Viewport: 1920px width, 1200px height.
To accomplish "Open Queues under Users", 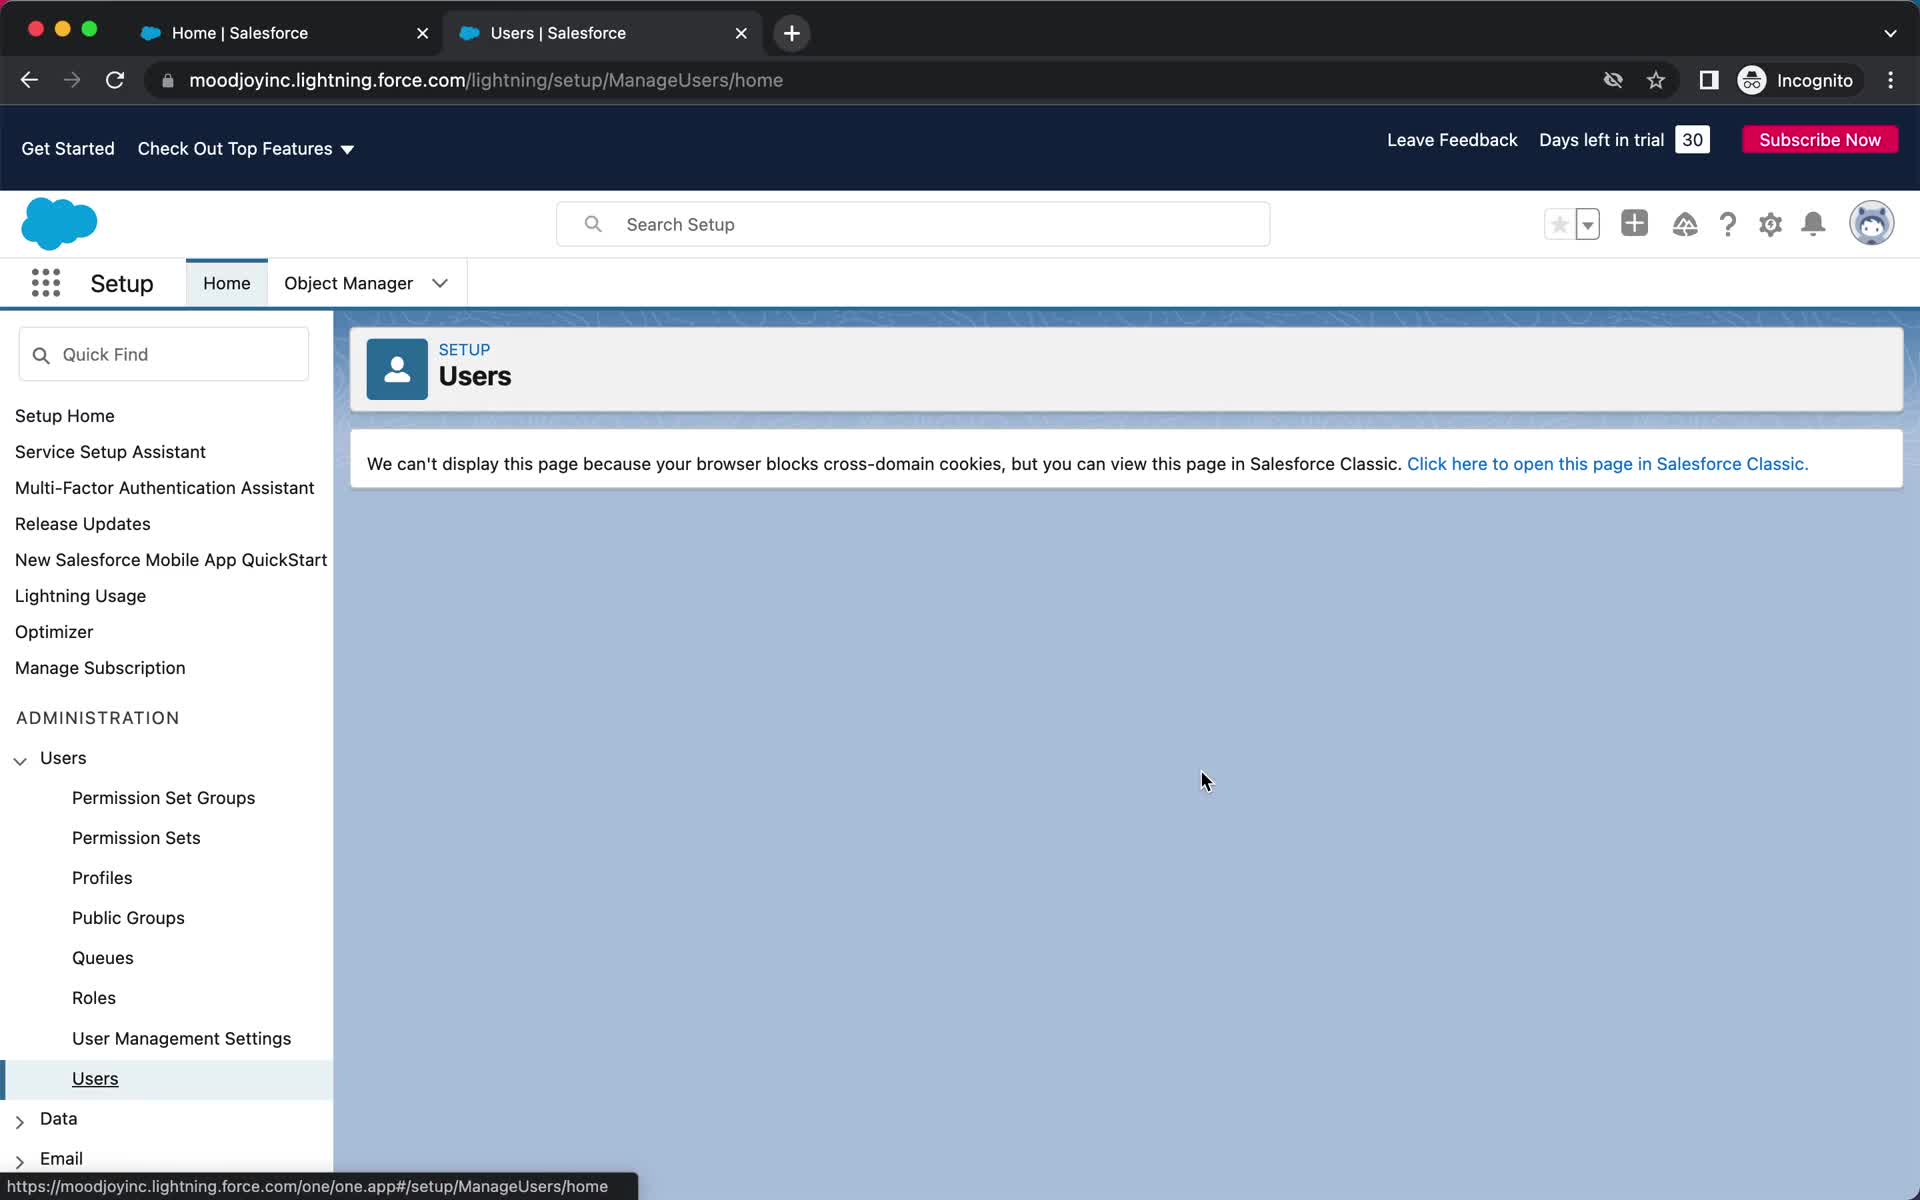I will [103, 958].
